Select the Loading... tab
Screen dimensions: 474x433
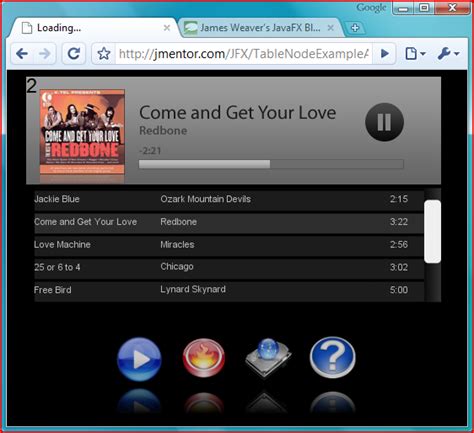tap(93, 28)
